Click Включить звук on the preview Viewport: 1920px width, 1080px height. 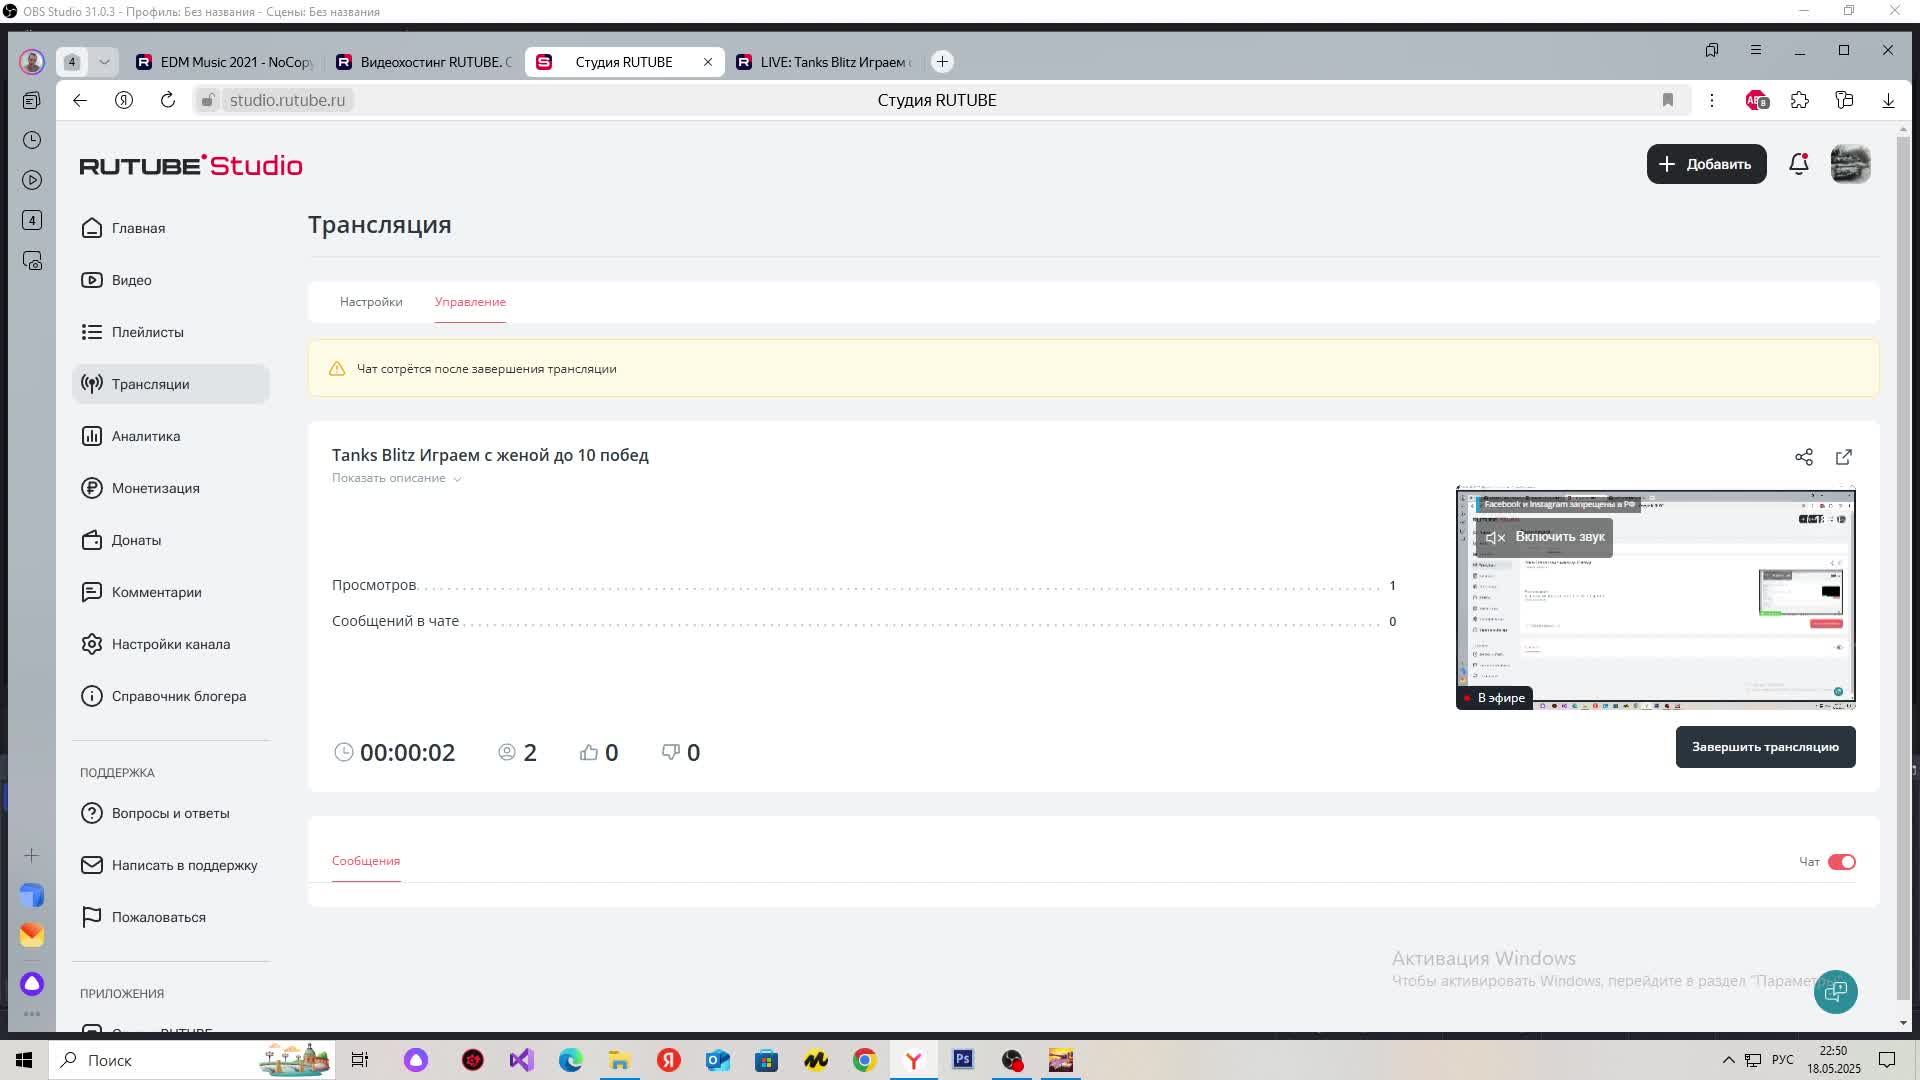click(1545, 537)
